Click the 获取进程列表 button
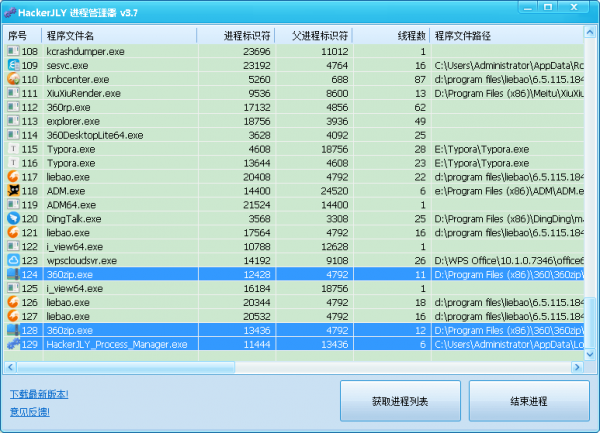The height and width of the screenshot is (433, 600). point(400,401)
